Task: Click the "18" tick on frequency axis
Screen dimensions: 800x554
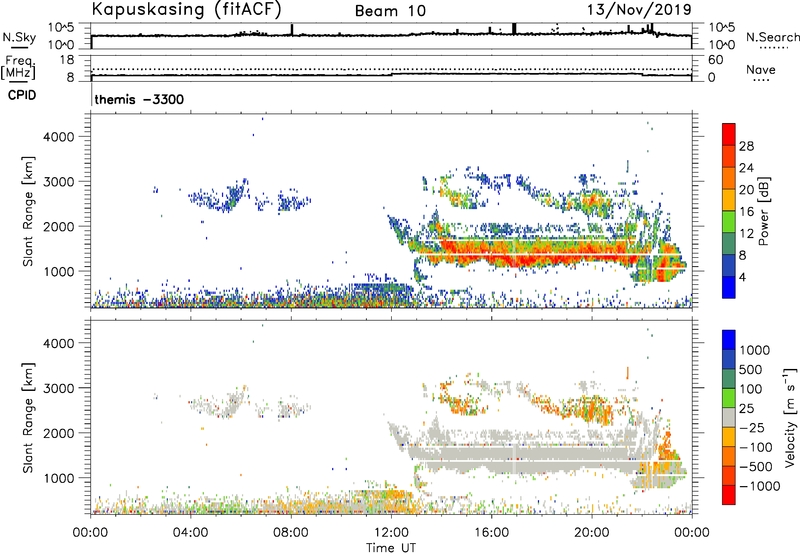Action: (x=67, y=60)
